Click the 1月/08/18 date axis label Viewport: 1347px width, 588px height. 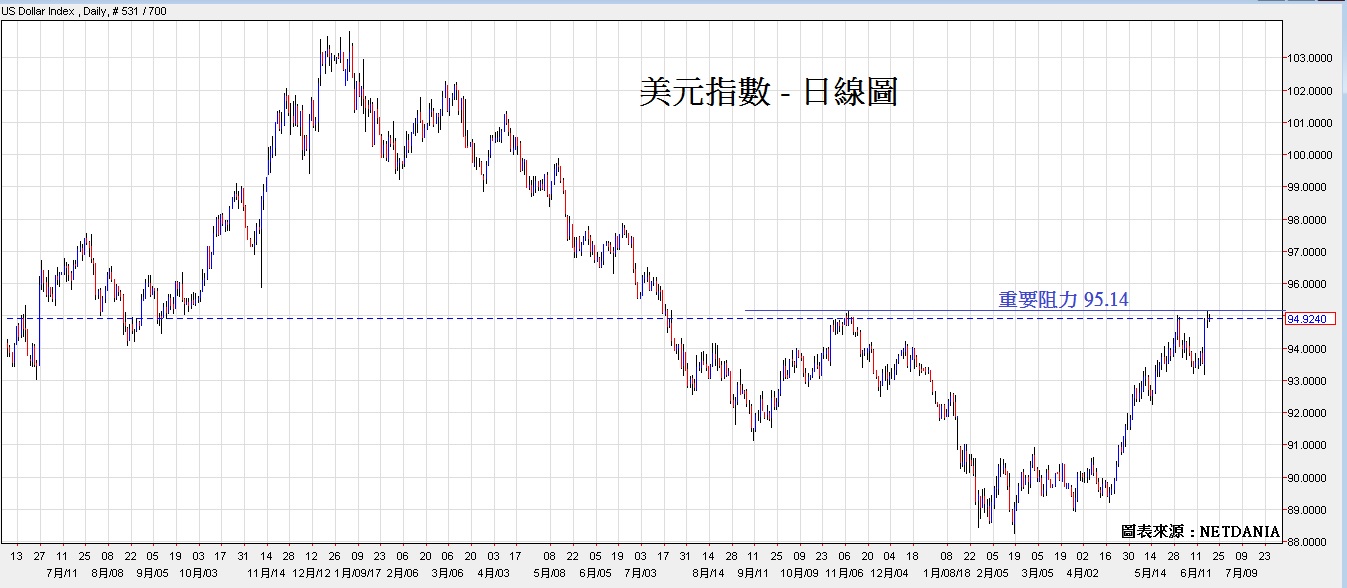tap(945, 573)
